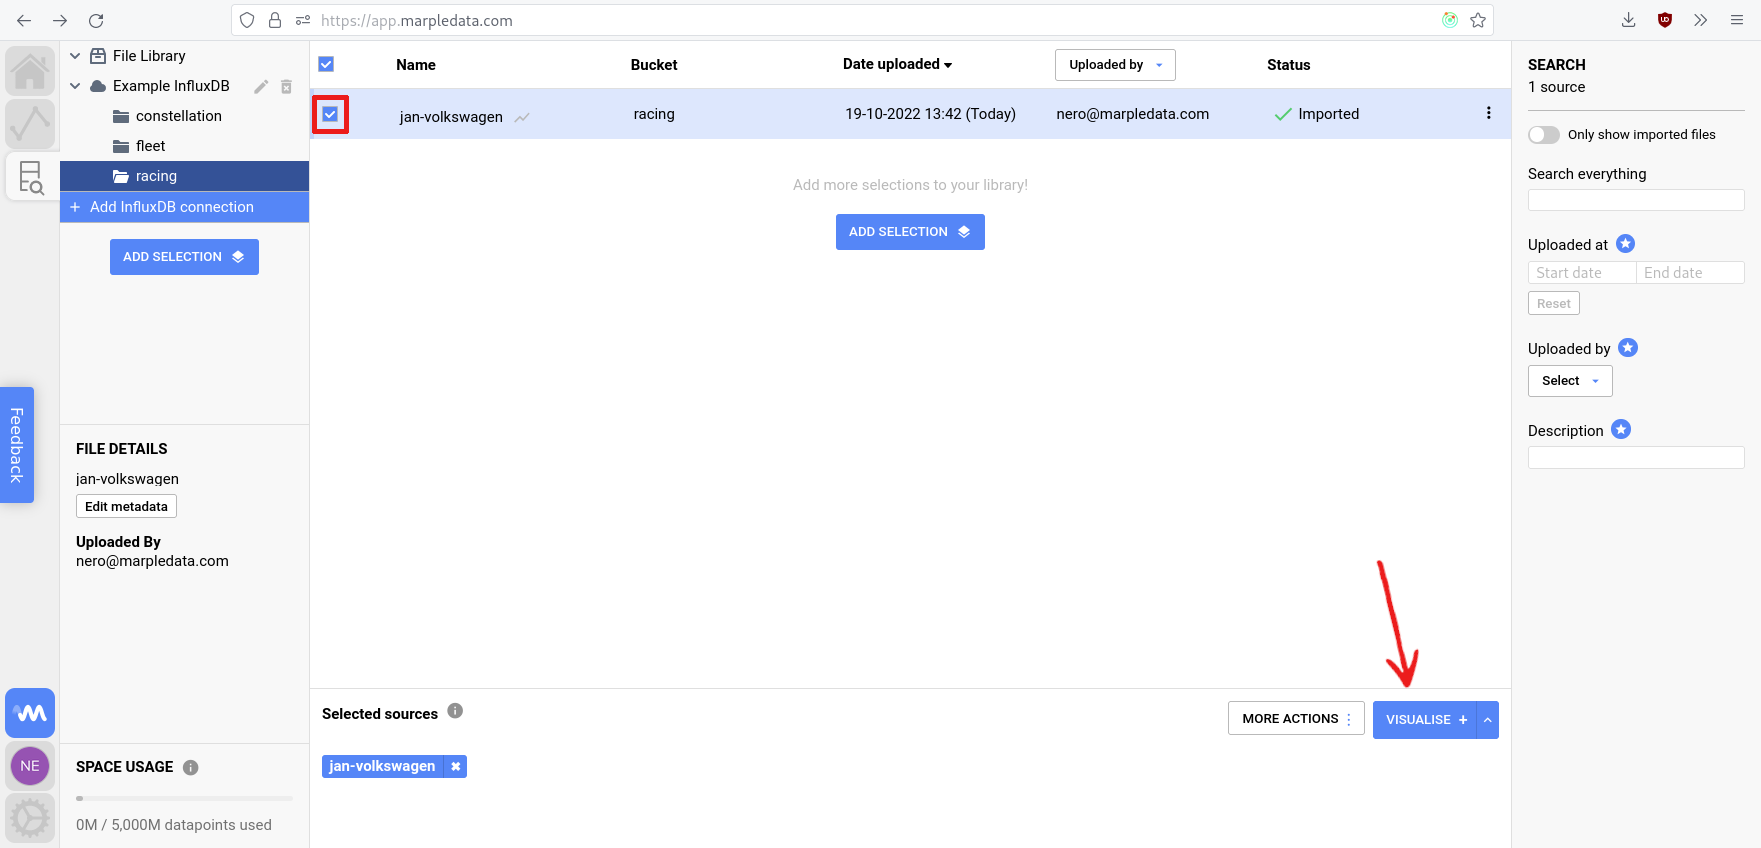Screen dimensions: 1761x848
Task: Reload the current page
Action: pyautogui.click(x=96, y=20)
